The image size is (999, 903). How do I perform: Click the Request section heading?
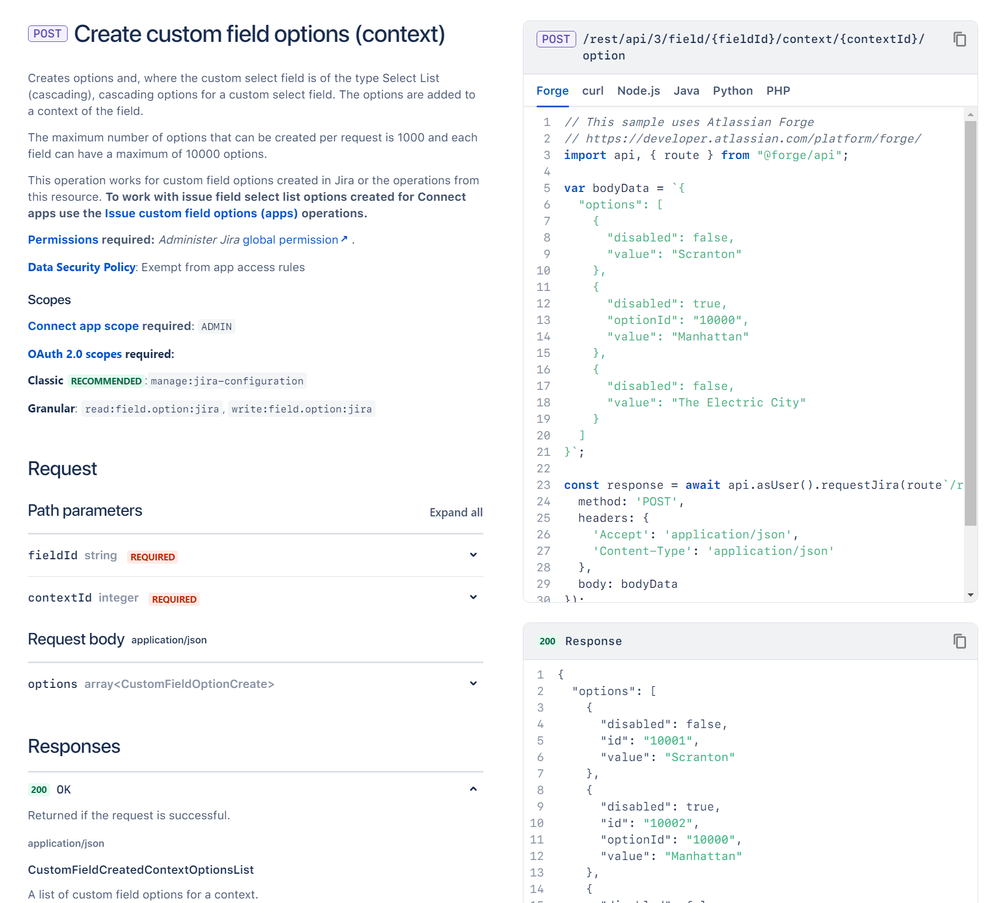click(x=62, y=469)
